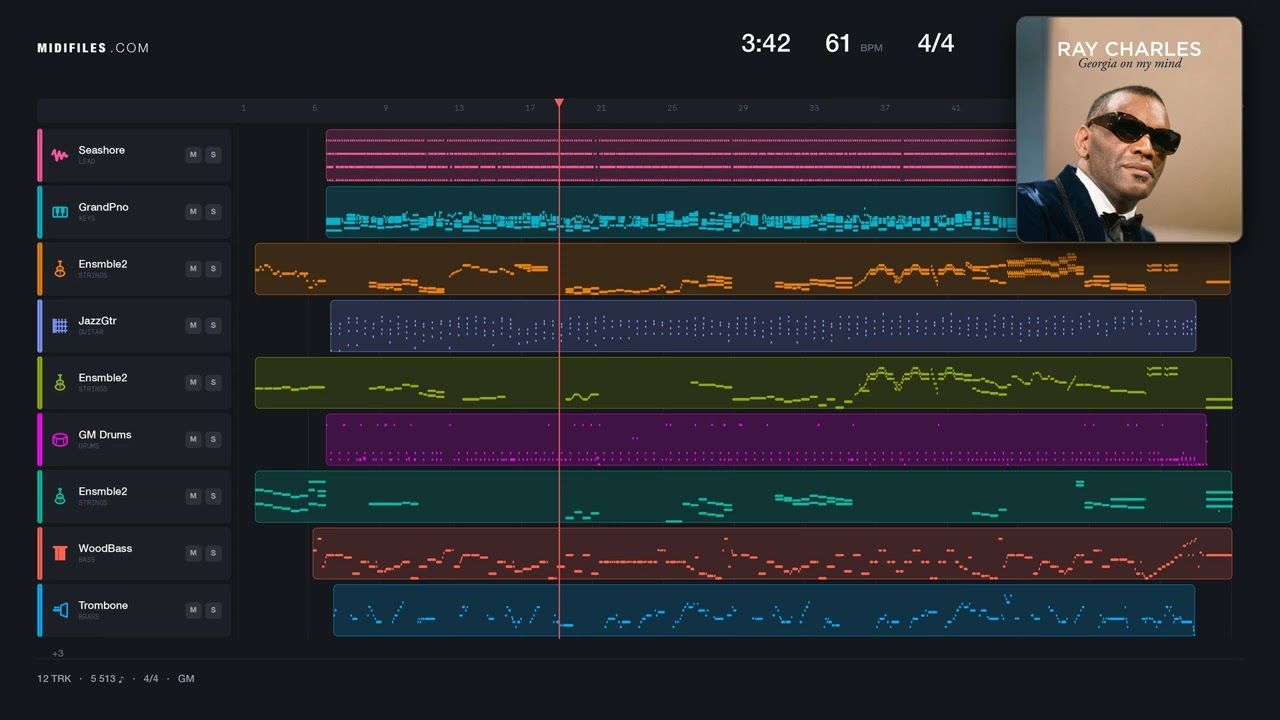Mute the Seashore track
Viewport: 1280px width, 720px height.
pyautogui.click(x=193, y=155)
